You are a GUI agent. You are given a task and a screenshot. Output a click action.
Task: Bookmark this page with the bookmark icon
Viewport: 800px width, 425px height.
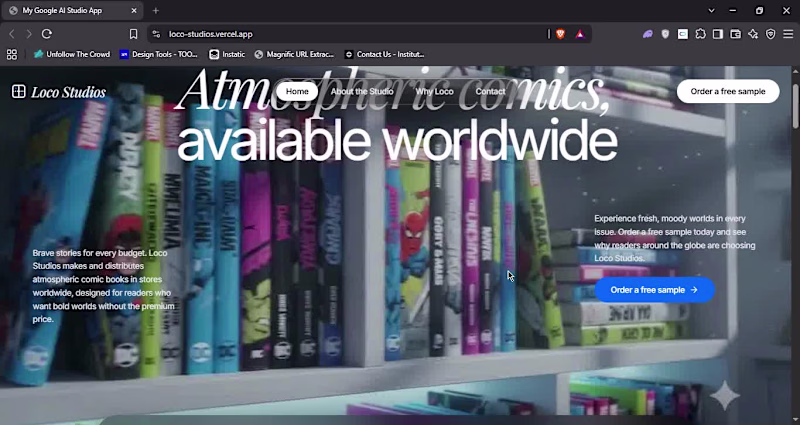pos(133,34)
